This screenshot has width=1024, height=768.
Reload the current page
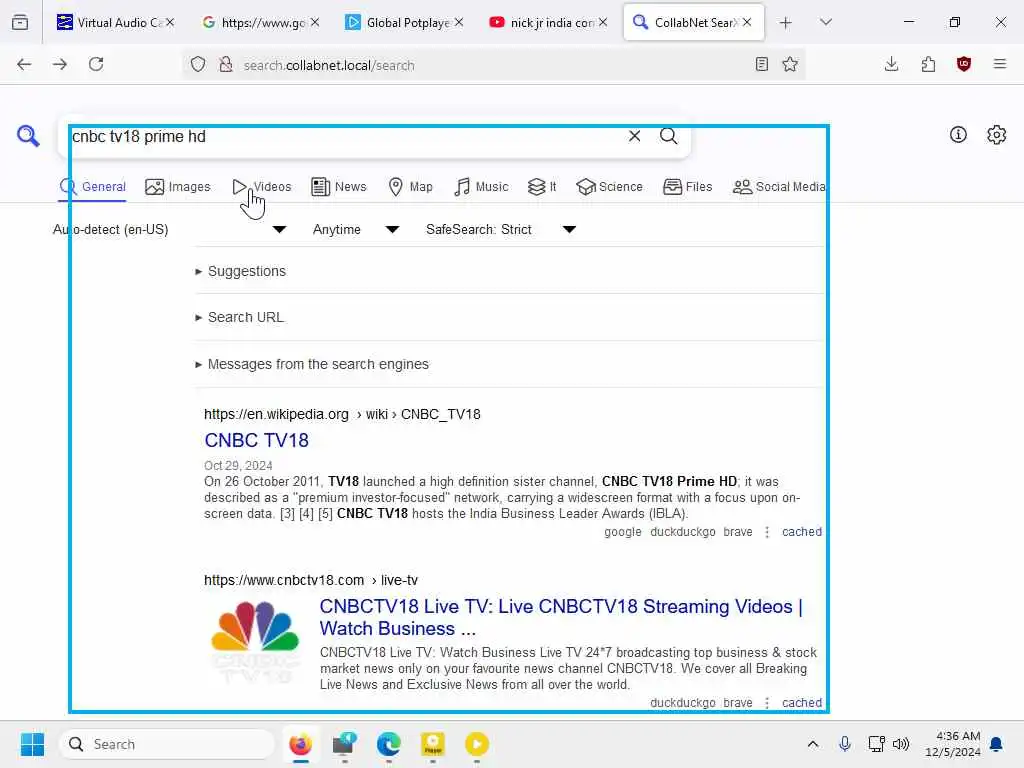point(96,64)
